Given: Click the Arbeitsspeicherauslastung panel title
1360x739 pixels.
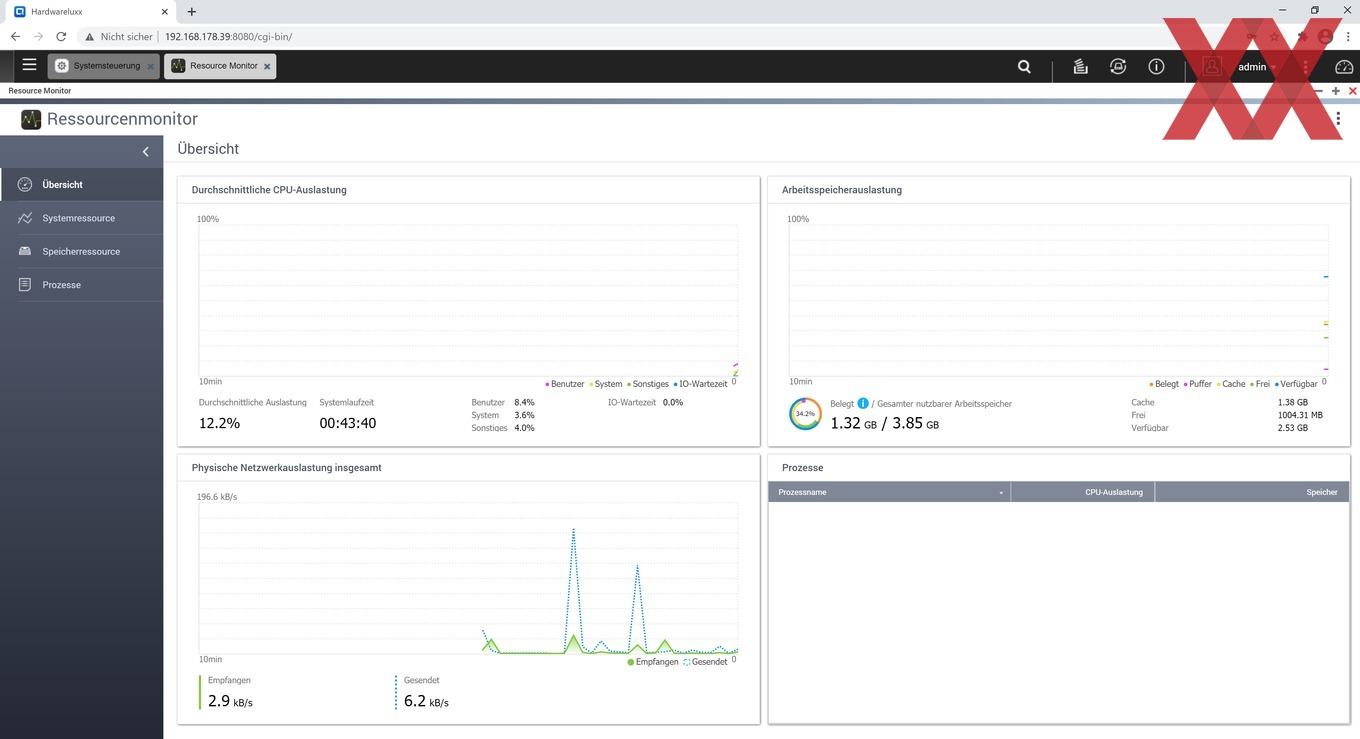Looking at the screenshot, I should [842, 190].
